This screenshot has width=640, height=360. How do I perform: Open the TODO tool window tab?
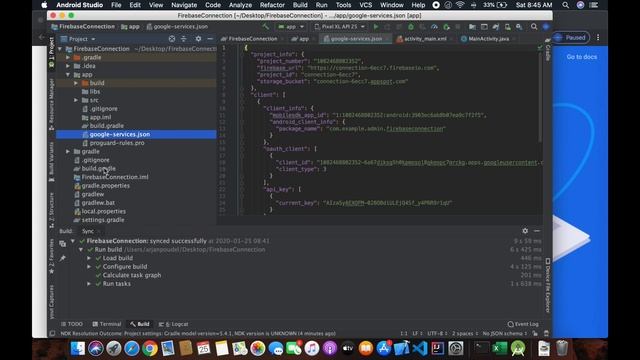(72, 324)
